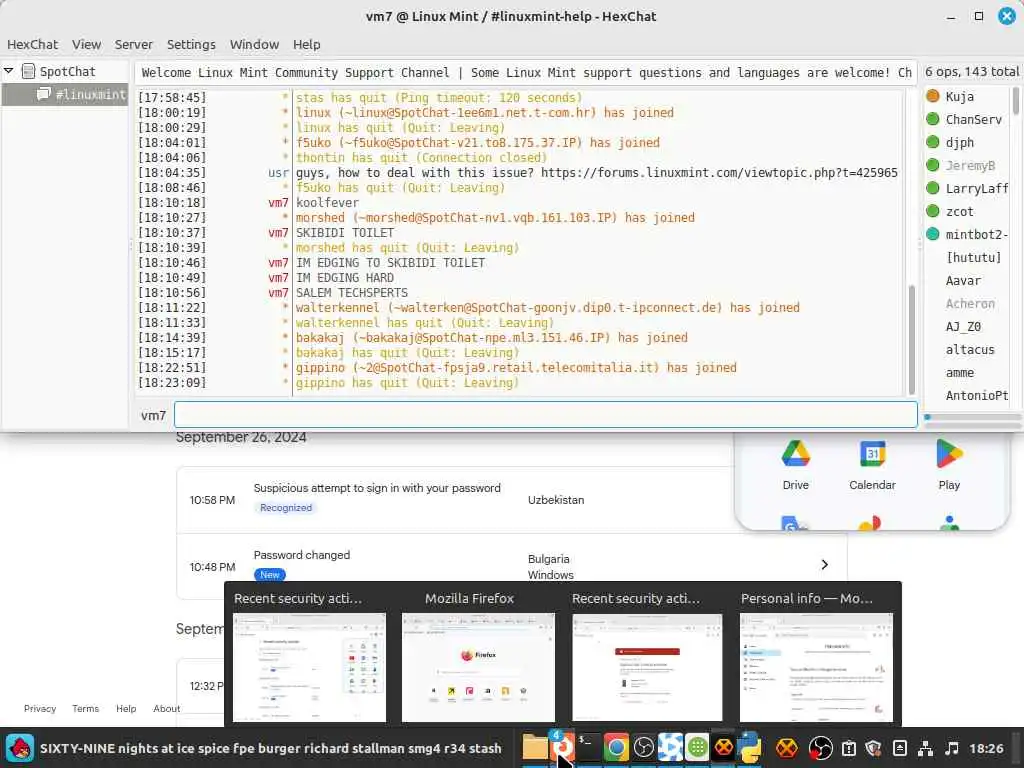Viewport: 1024px width, 768px height.
Task: Open the notification alert tray icon
Action: pos(848,748)
